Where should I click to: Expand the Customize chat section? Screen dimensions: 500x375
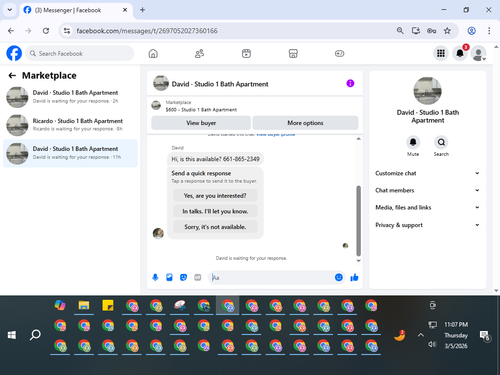[x=427, y=173]
